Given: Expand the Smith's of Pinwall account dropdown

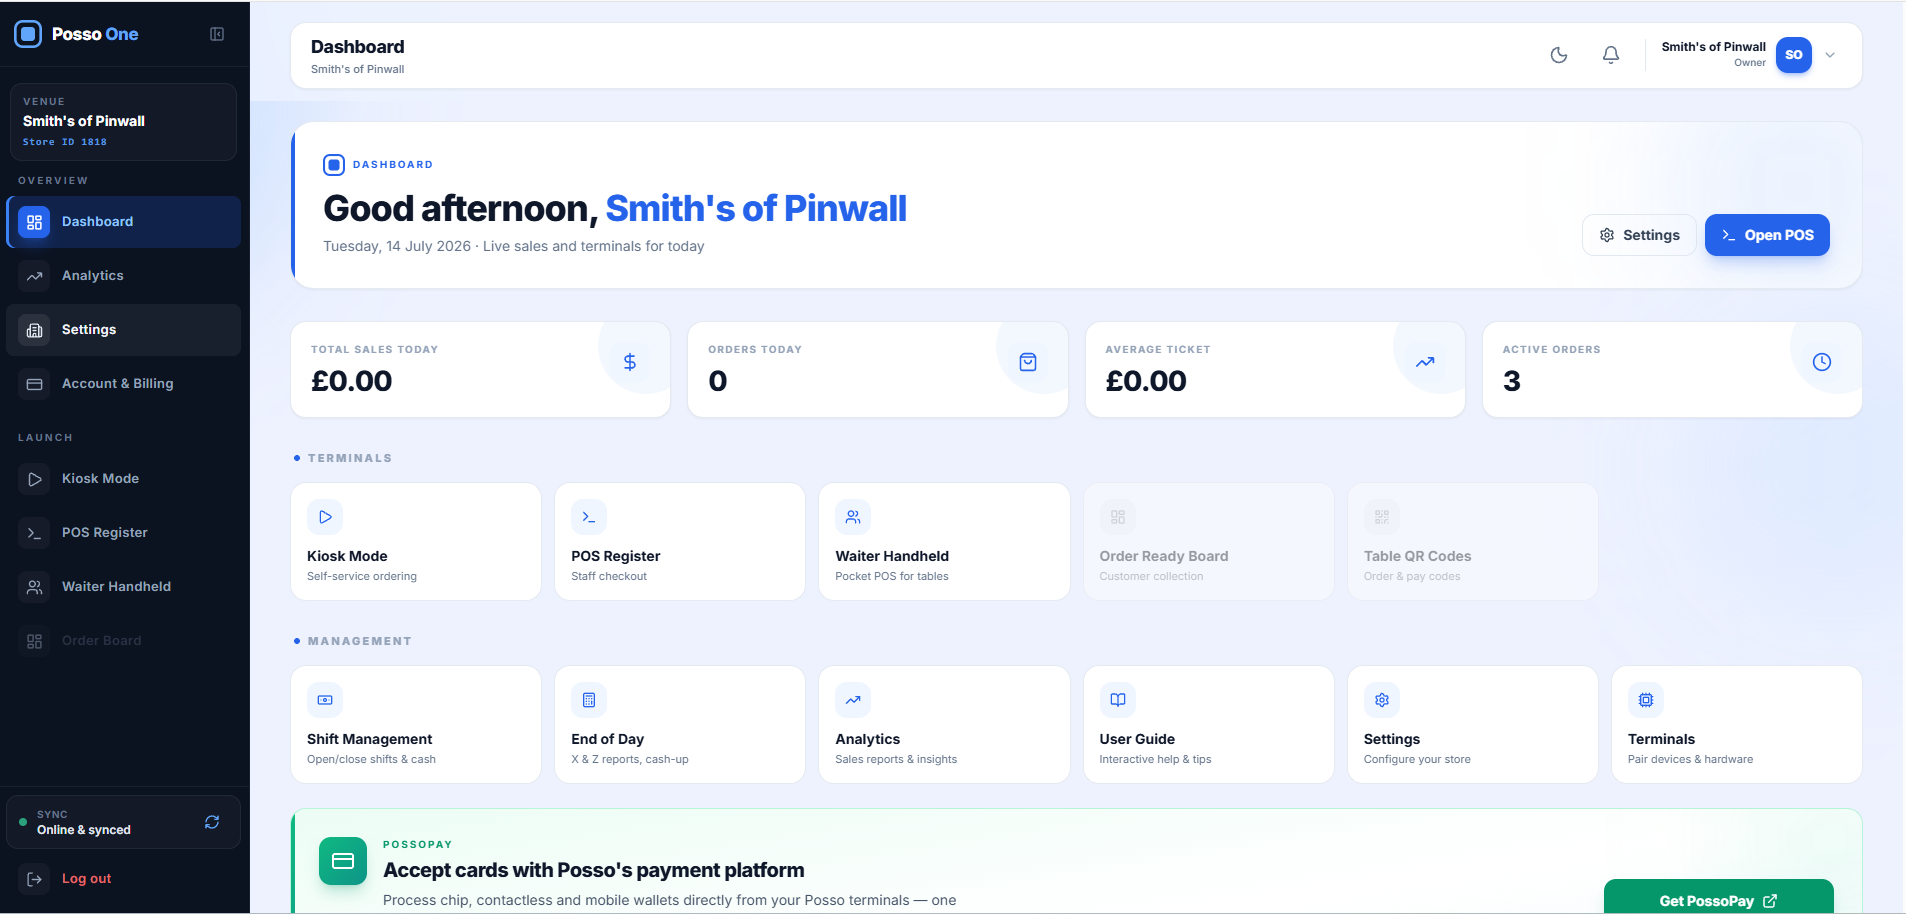Looking at the screenshot, I should tap(1830, 55).
